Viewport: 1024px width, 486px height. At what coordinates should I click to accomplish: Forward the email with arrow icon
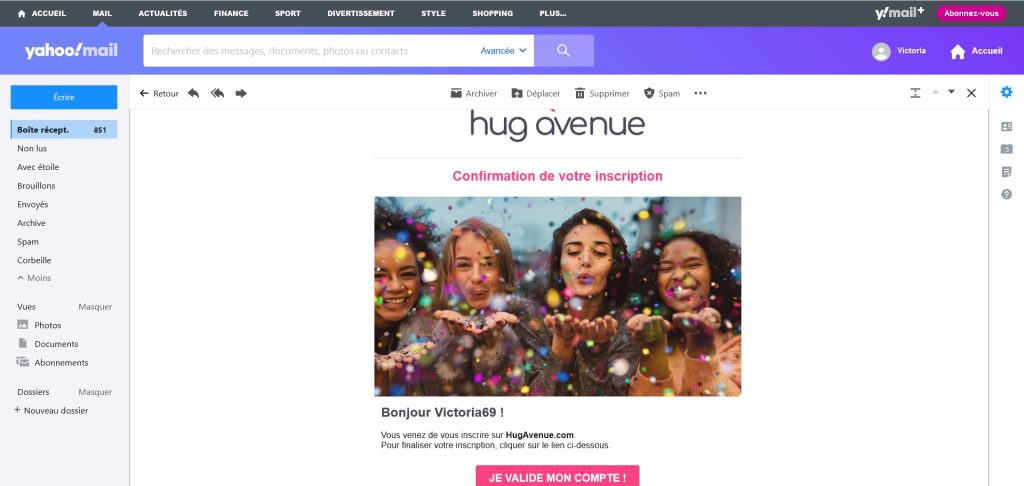coord(242,93)
